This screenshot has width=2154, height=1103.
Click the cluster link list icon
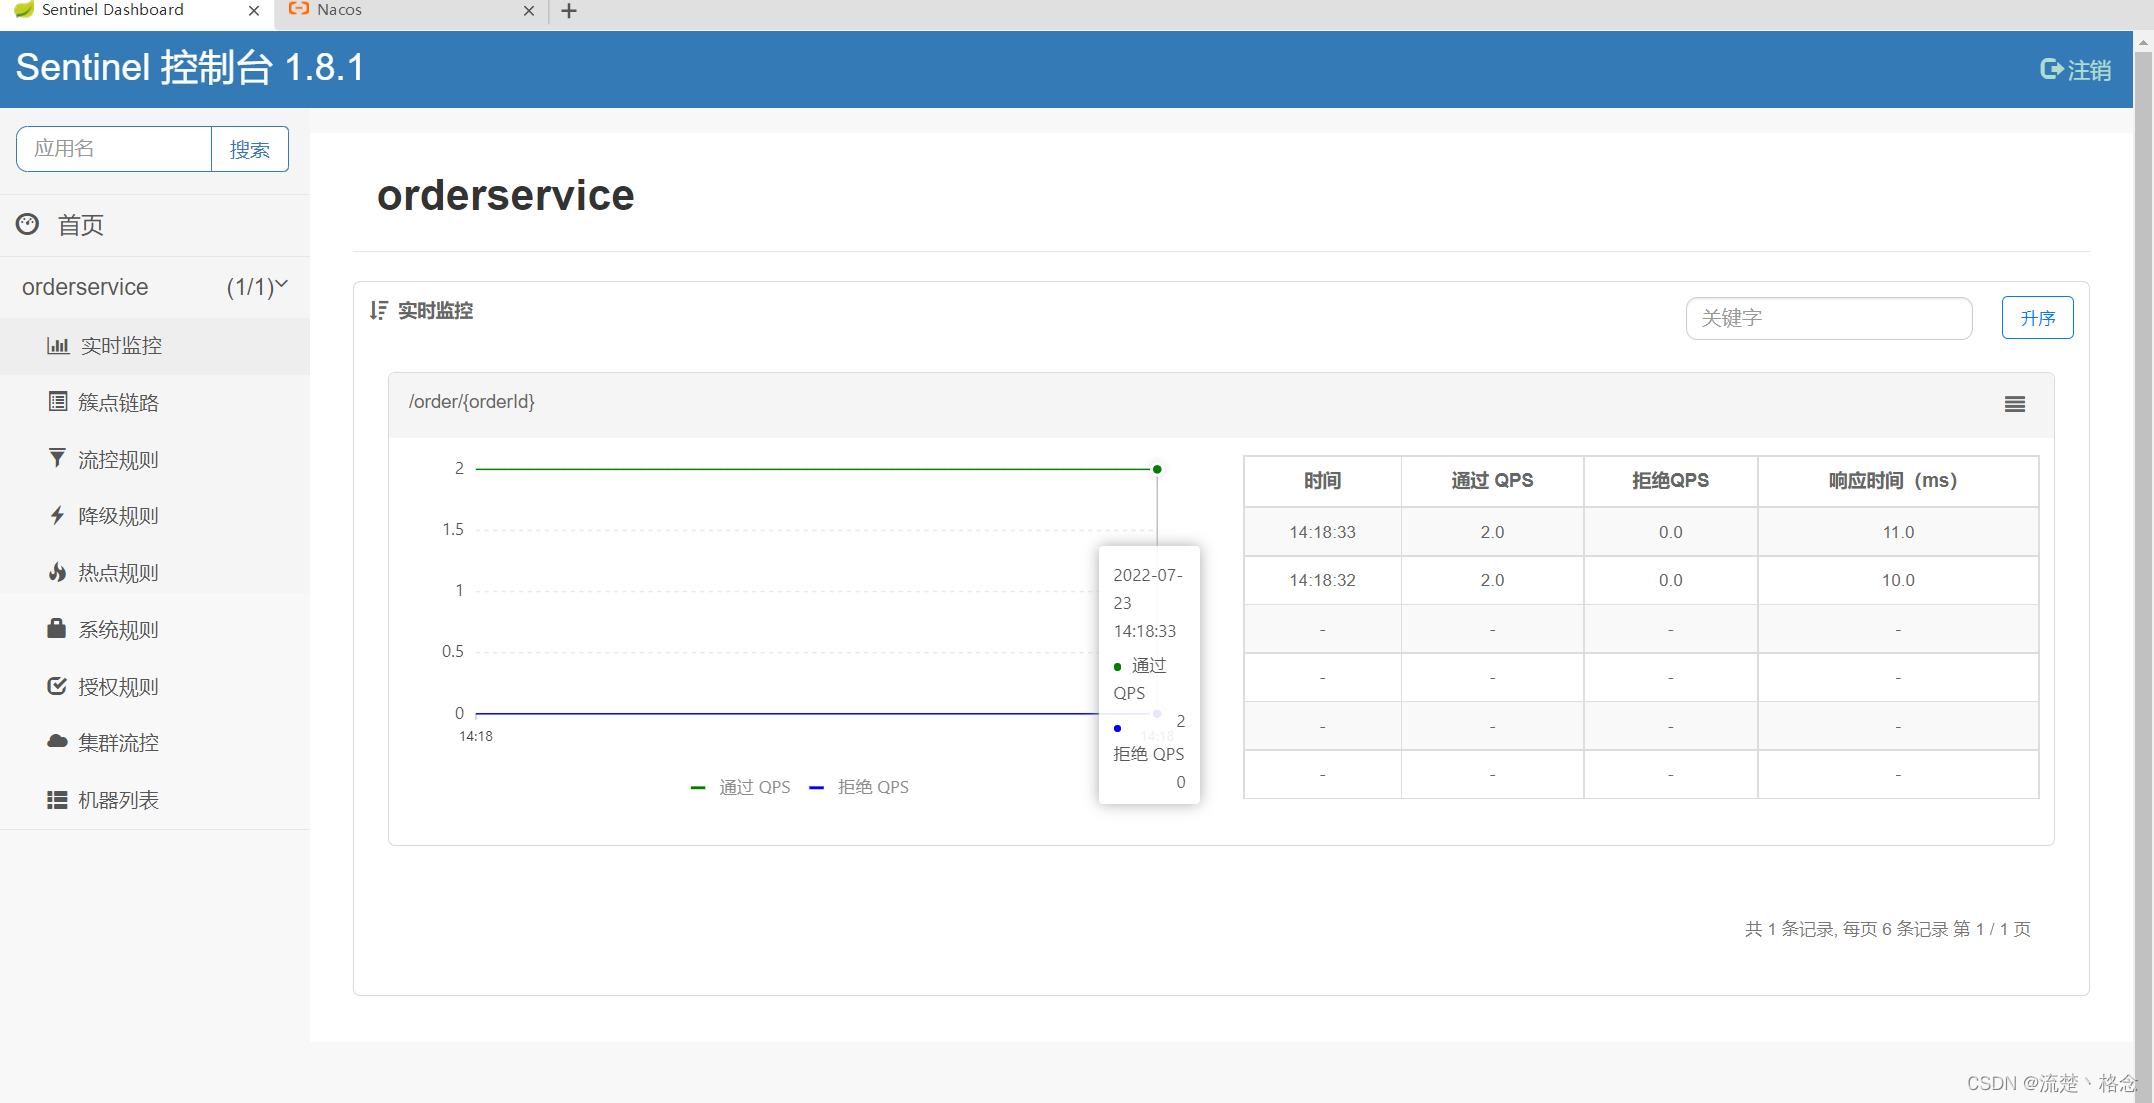pos(58,402)
